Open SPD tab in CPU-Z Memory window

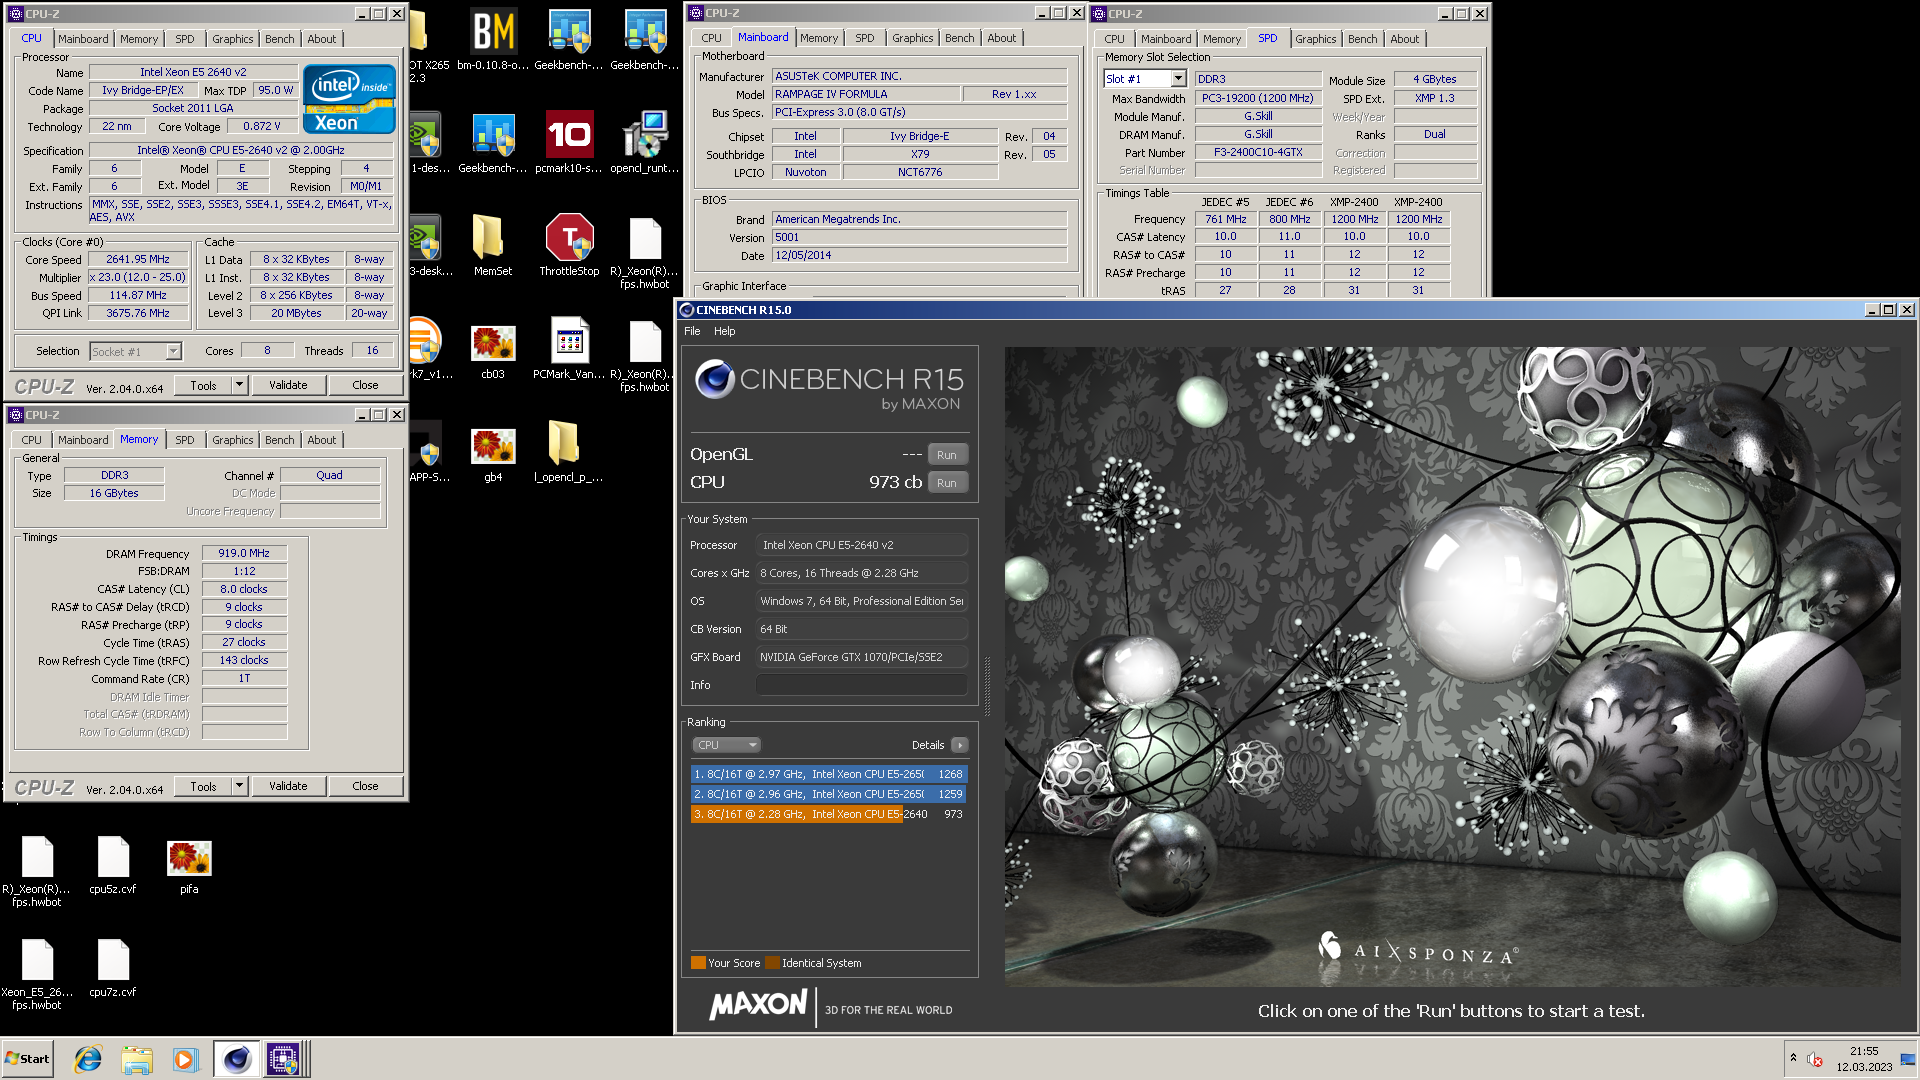[x=185, y=440]
